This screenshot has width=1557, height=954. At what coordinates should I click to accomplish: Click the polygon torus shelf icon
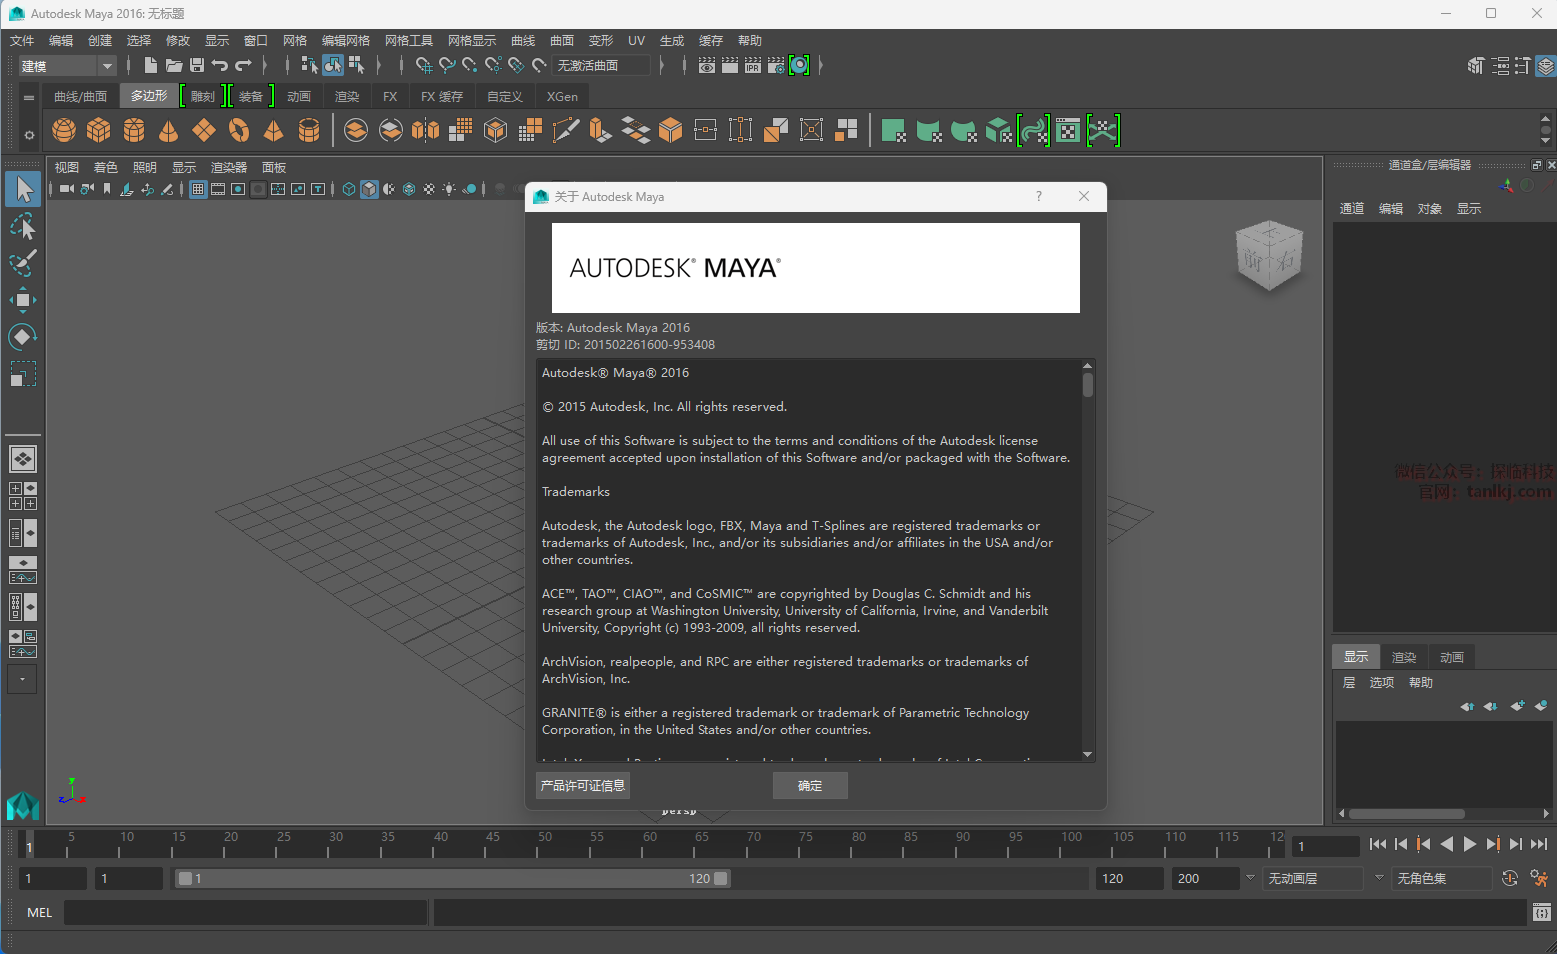click(x=239, y=131)
